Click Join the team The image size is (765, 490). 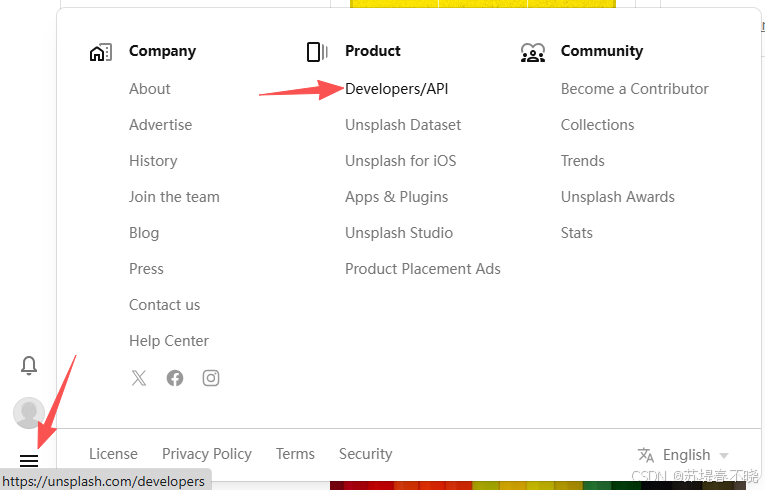click(174, 197)
